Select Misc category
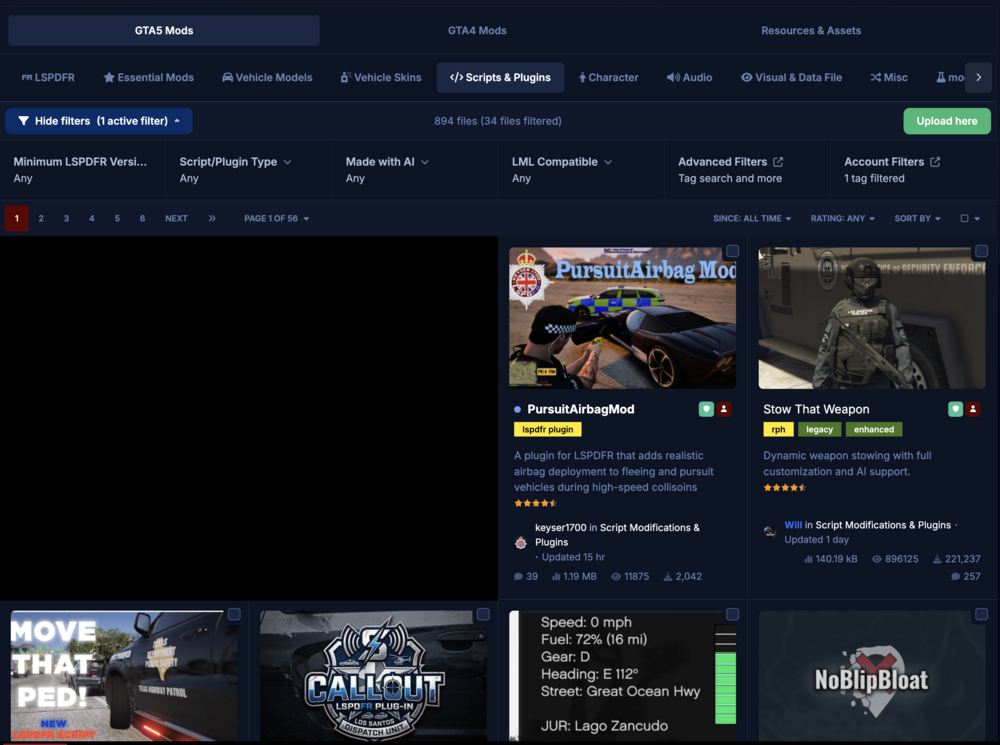This screenshot has width=1000, height=745. [889, 77]
